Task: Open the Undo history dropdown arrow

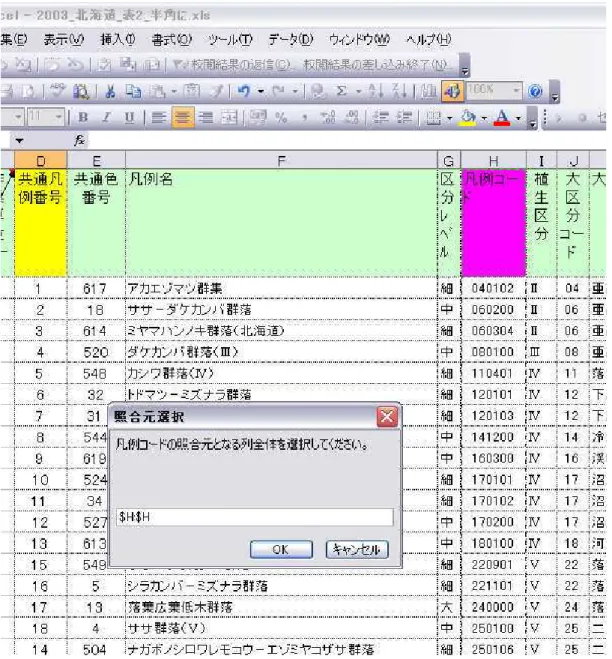Action: tap(261, 92)
